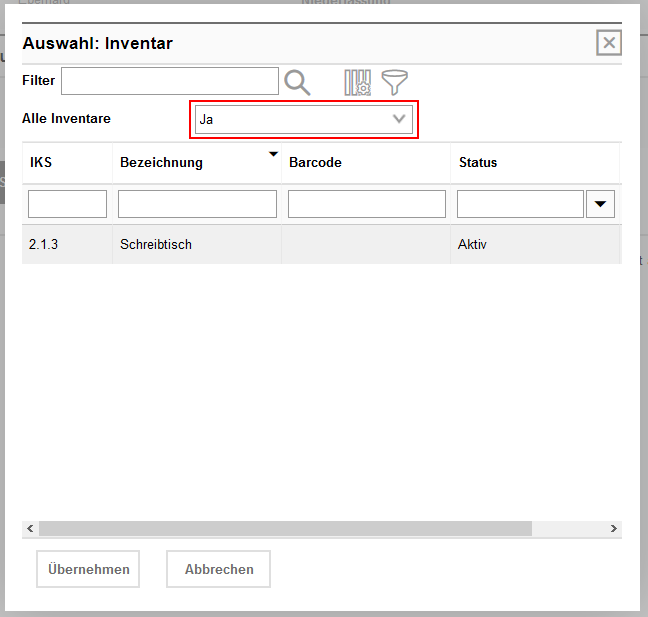The height and width of the screenshot is (617, 648).
Task: Click the Status column filter field
Action: [520, 204]
